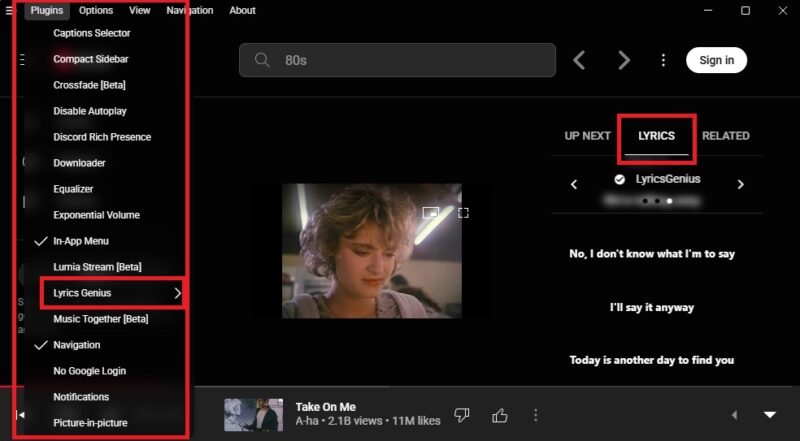
Task: Close the application window
Action: (x=783, y=10)
